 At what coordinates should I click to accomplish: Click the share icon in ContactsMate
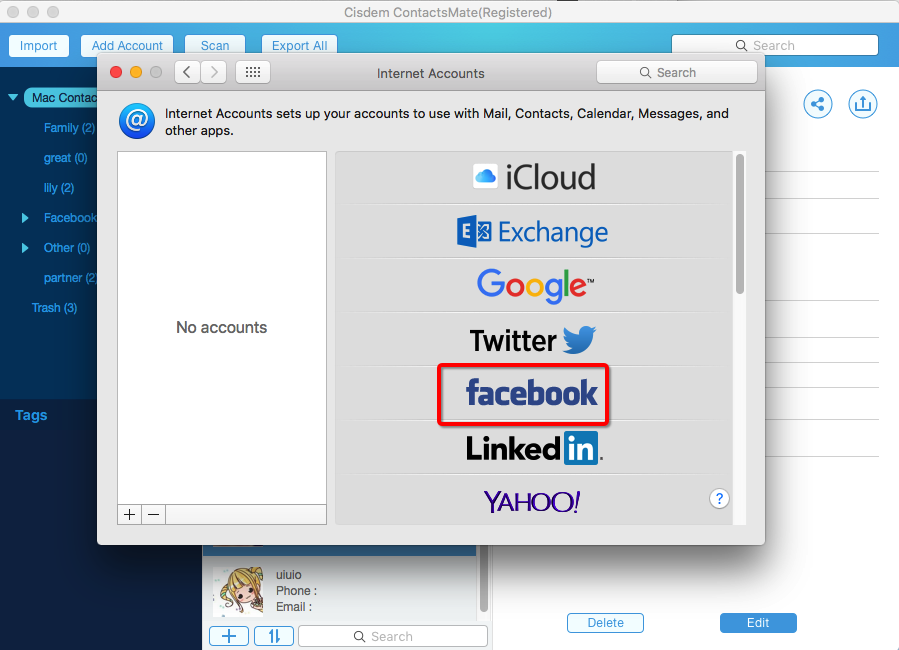[818, 104]
